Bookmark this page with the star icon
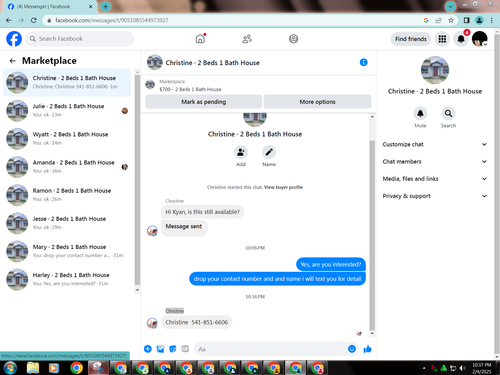 click(x=451, y=20)
